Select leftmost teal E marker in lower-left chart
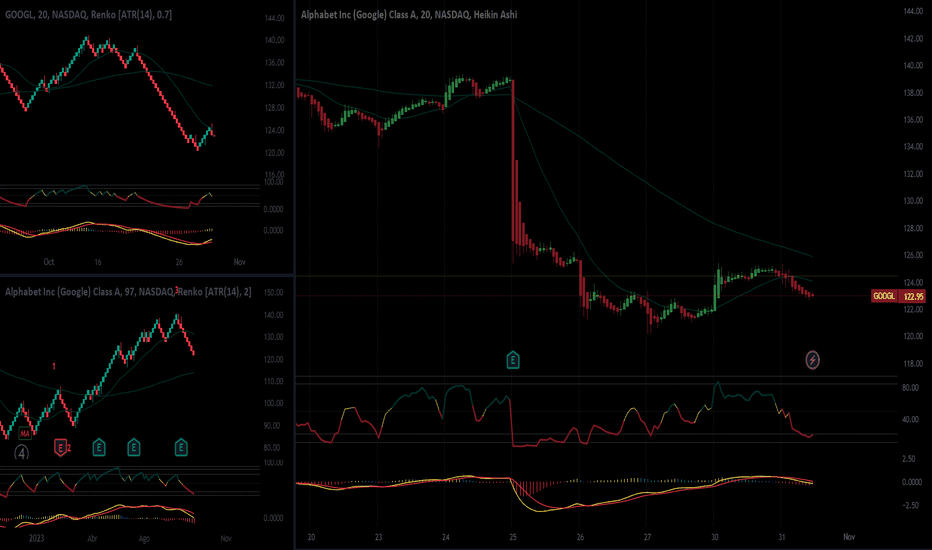The image size is (932, 550). [99, 446]
